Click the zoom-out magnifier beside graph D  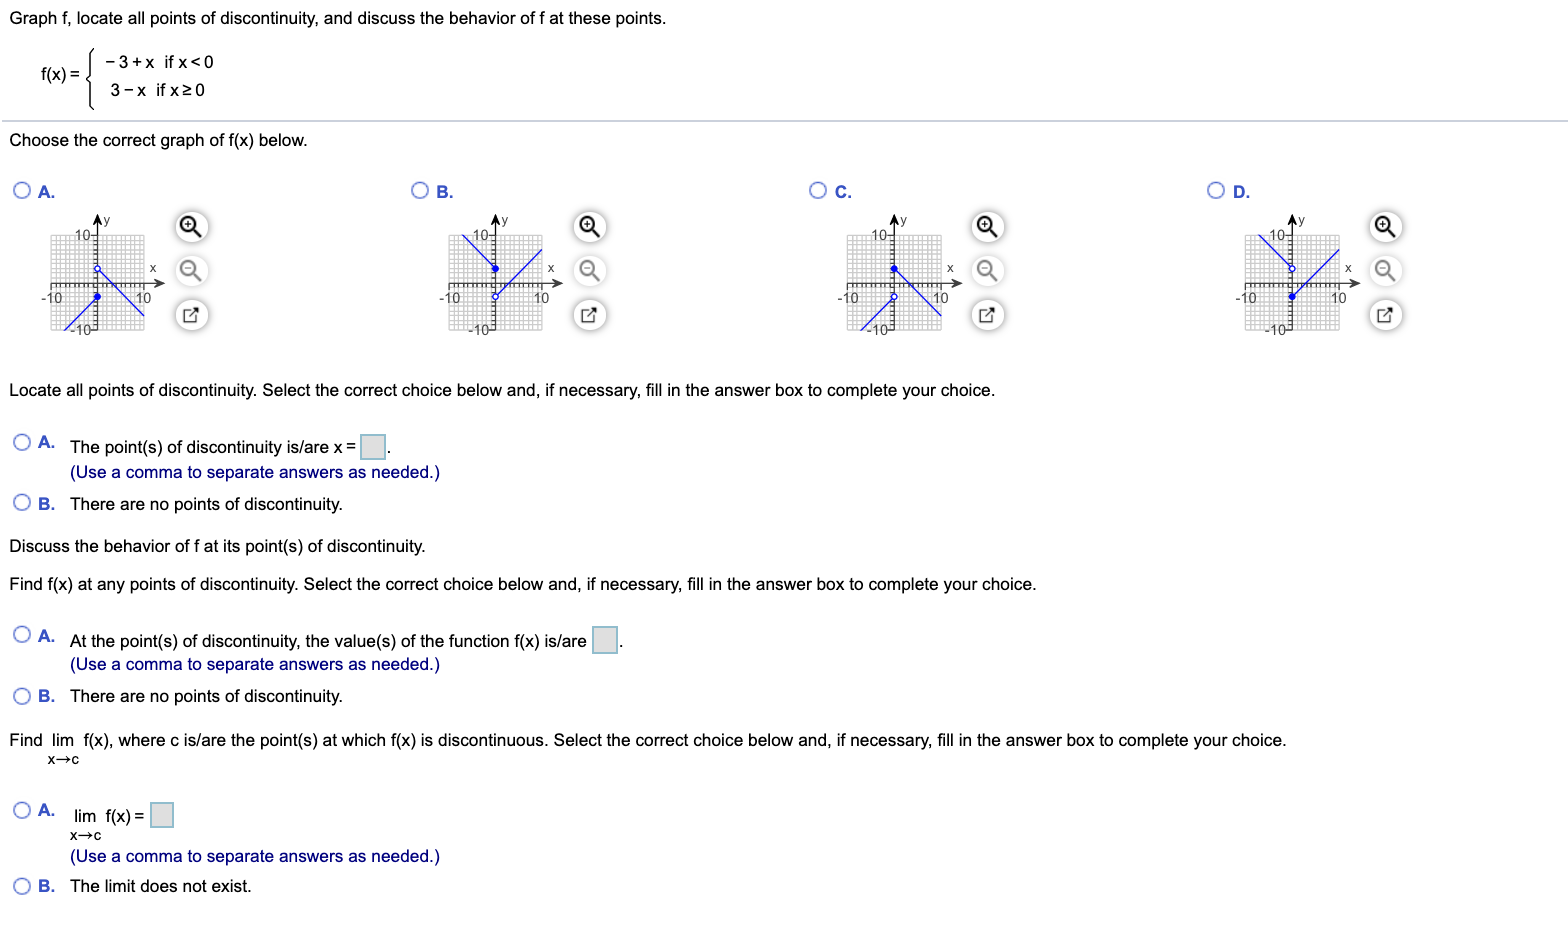[1384, 270]
